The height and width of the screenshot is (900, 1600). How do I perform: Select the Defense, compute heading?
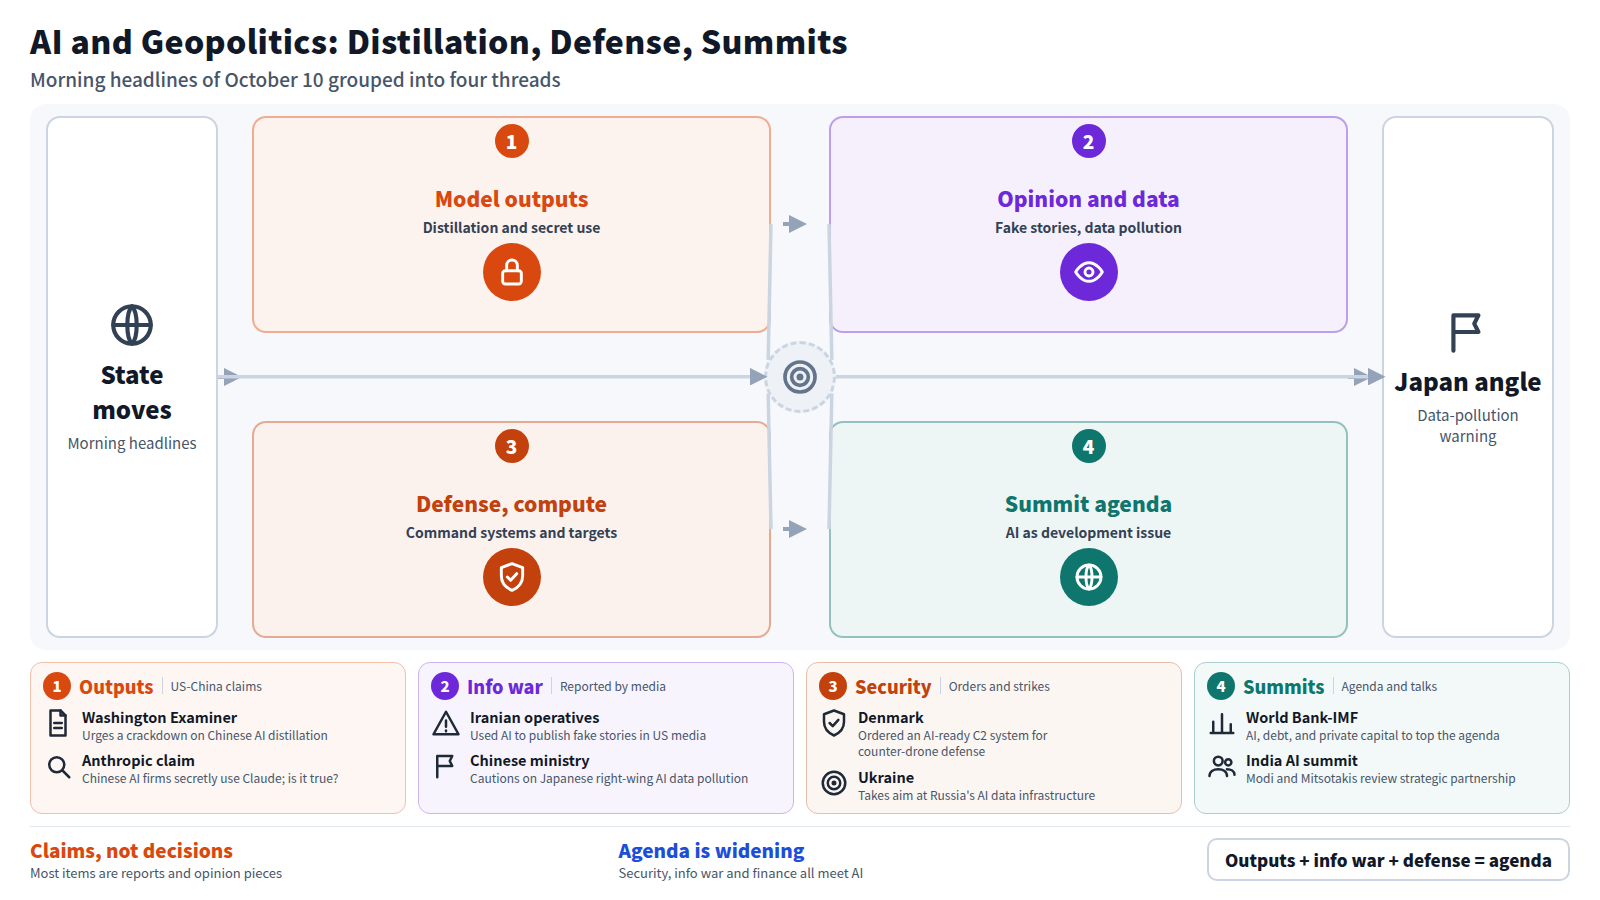point(512,504)
